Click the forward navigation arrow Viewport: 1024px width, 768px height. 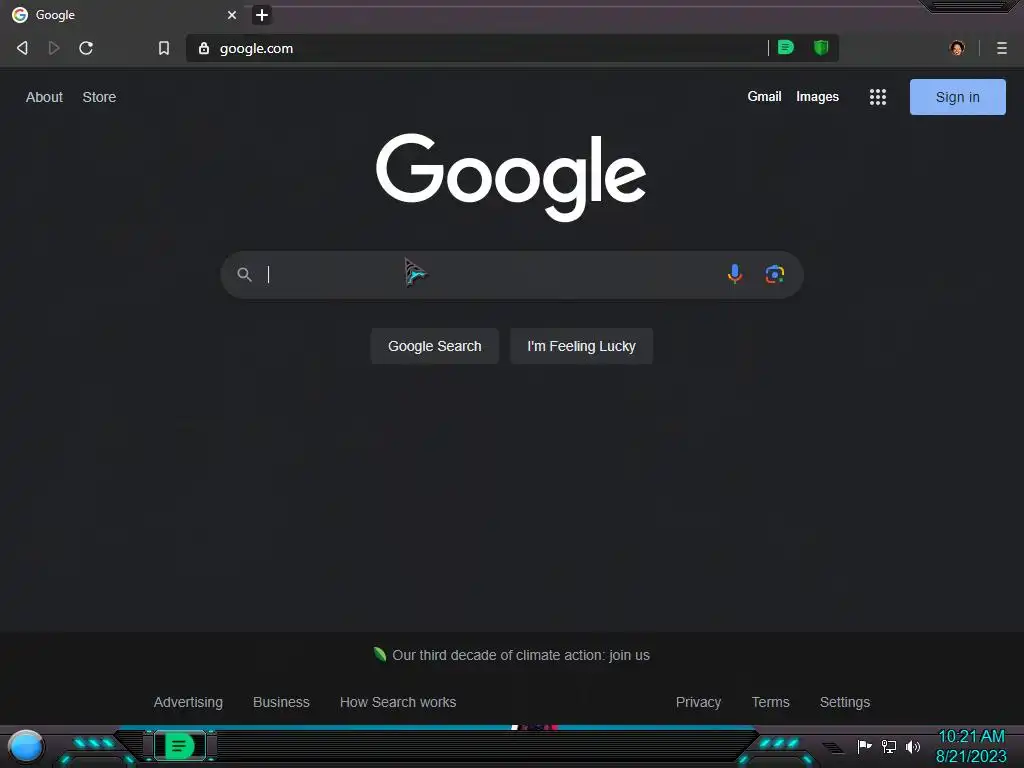(x=54, y=48)
